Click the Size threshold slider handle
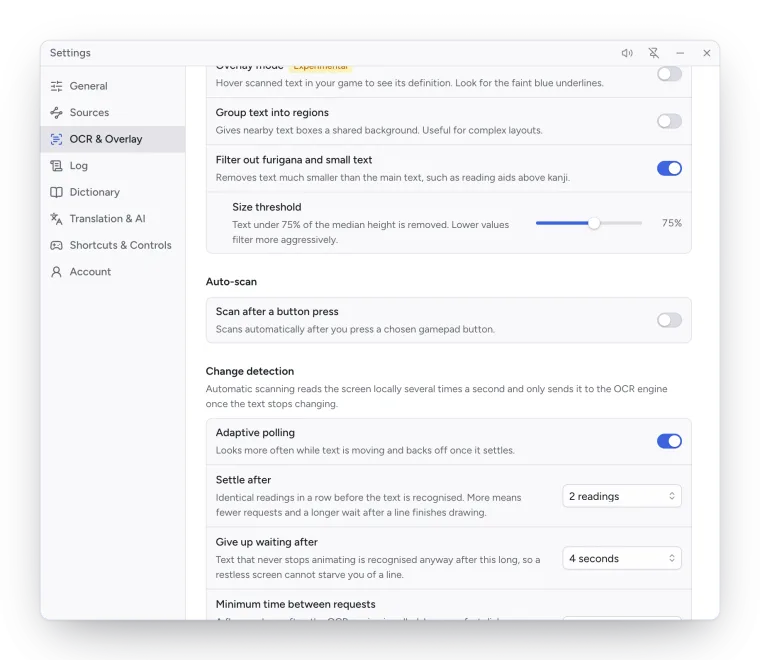Viewport: 760px width, 660px height. click(x=594, y=223)
